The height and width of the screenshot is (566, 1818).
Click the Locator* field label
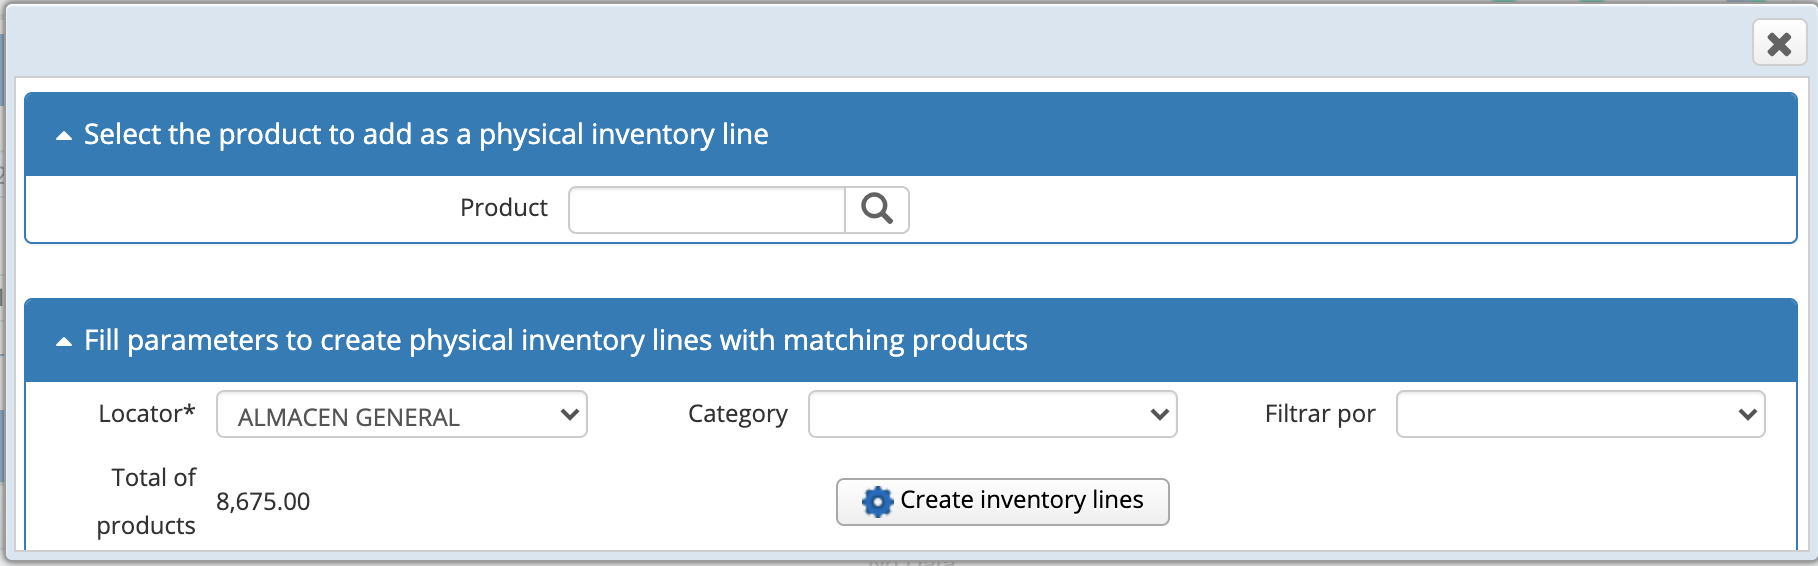click(x=147, y=413)
